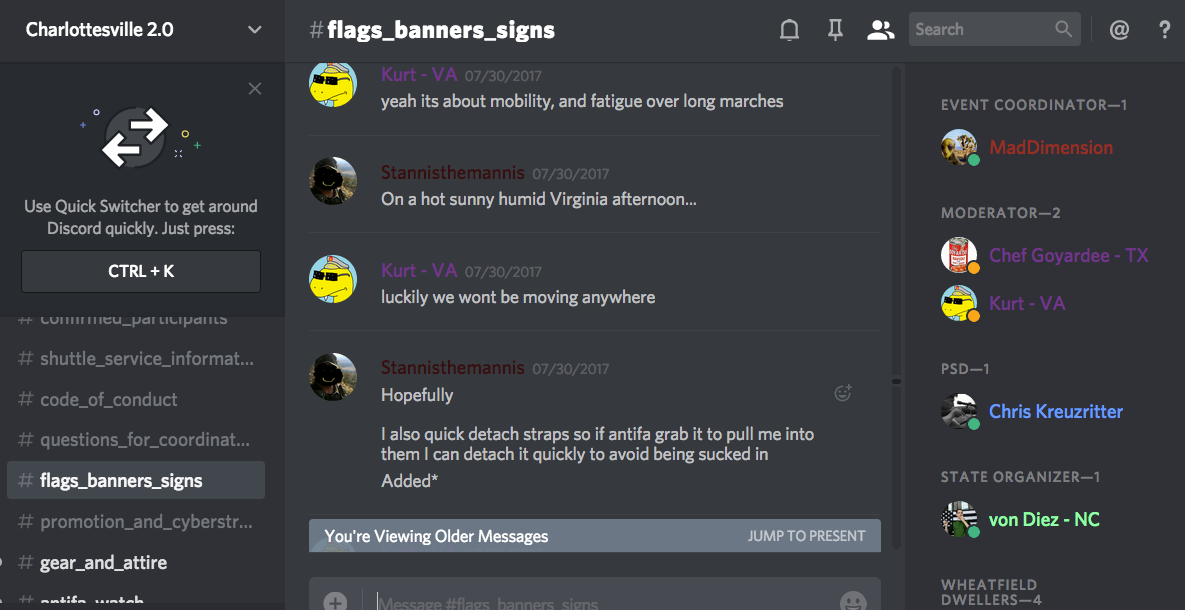Viewport: 1185px width, 610px height.
Task: Expand the Charlottesville 2.0 server dropdown
Action: point(255,29)
